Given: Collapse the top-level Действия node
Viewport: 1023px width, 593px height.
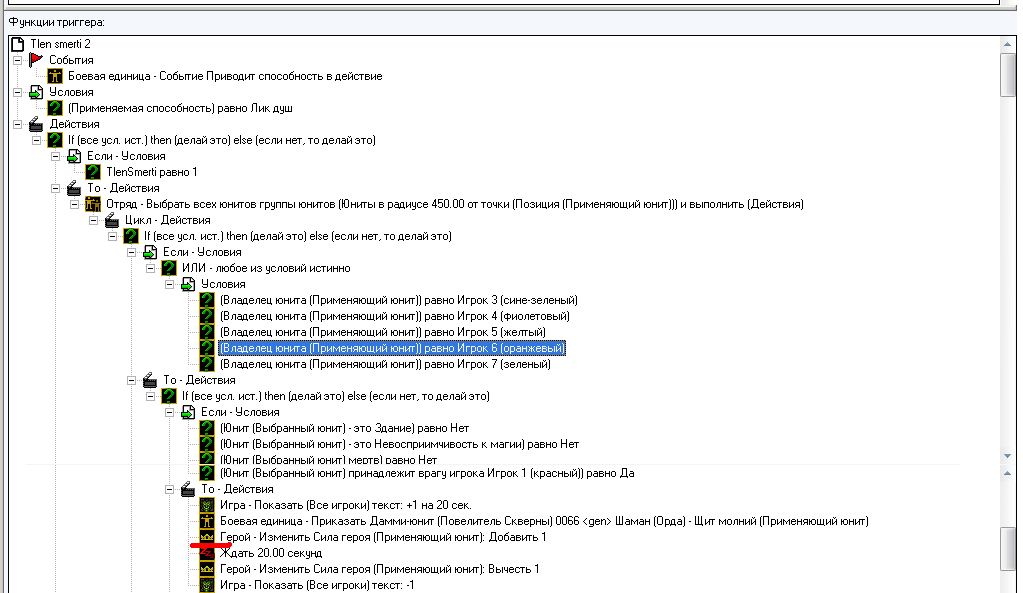Looking at the screenshot, I should (18, 124).
